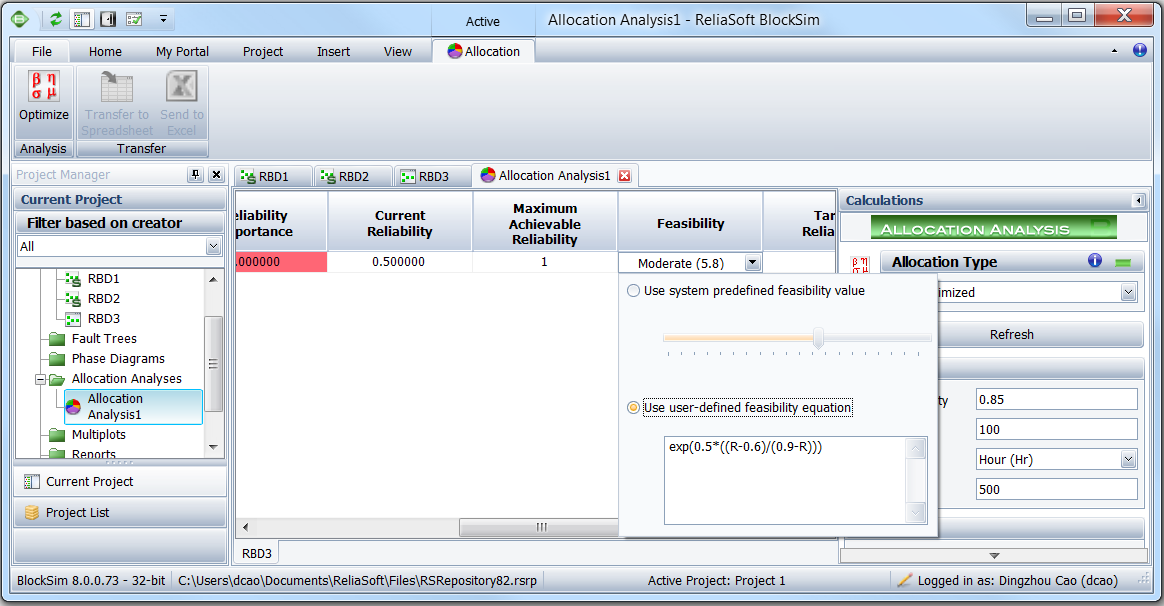The height and width of the screenshot is (606, 1164).
Task: Switch to the Project ribbon tab
Action: tap(263, 51)
